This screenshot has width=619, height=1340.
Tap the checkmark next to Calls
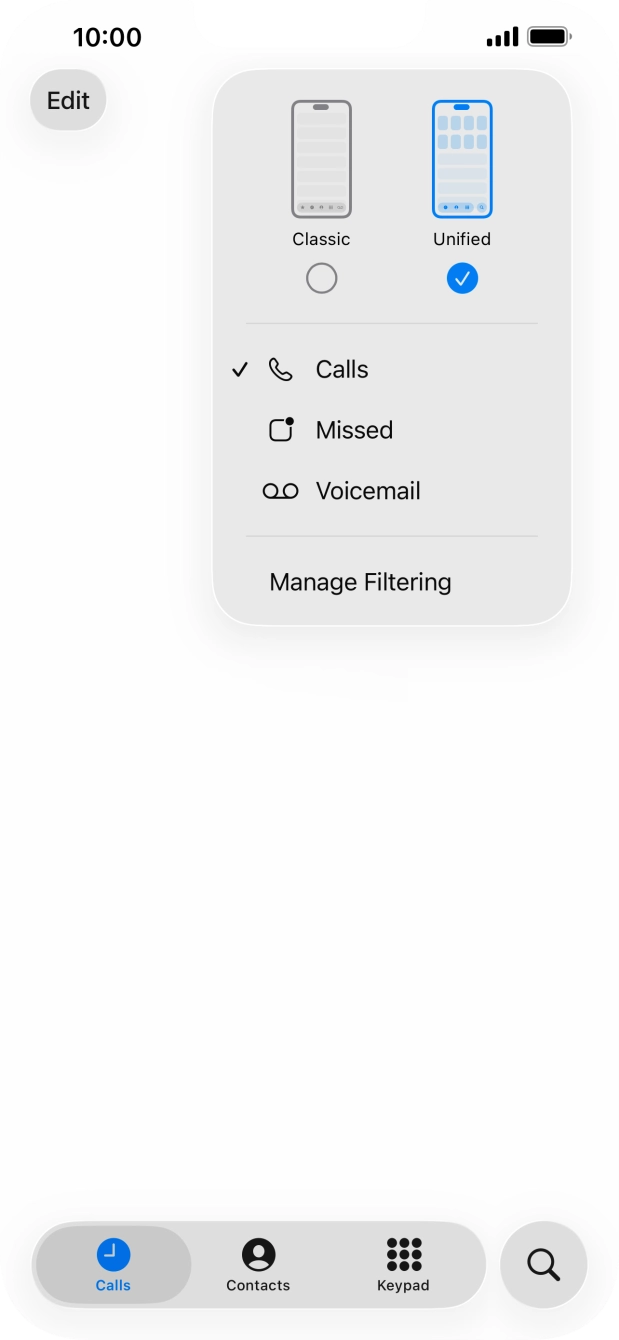click(240, 369)
